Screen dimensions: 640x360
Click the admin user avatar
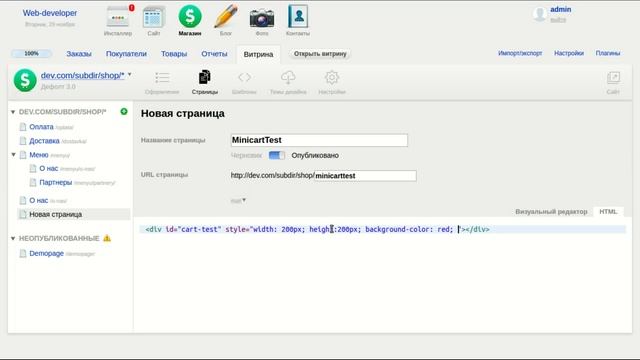pos(540,14)
